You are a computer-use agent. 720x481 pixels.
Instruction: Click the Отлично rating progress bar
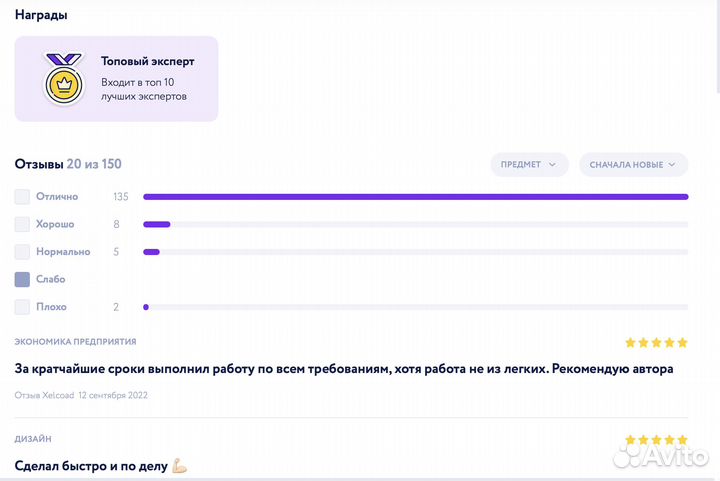[415, 197]
